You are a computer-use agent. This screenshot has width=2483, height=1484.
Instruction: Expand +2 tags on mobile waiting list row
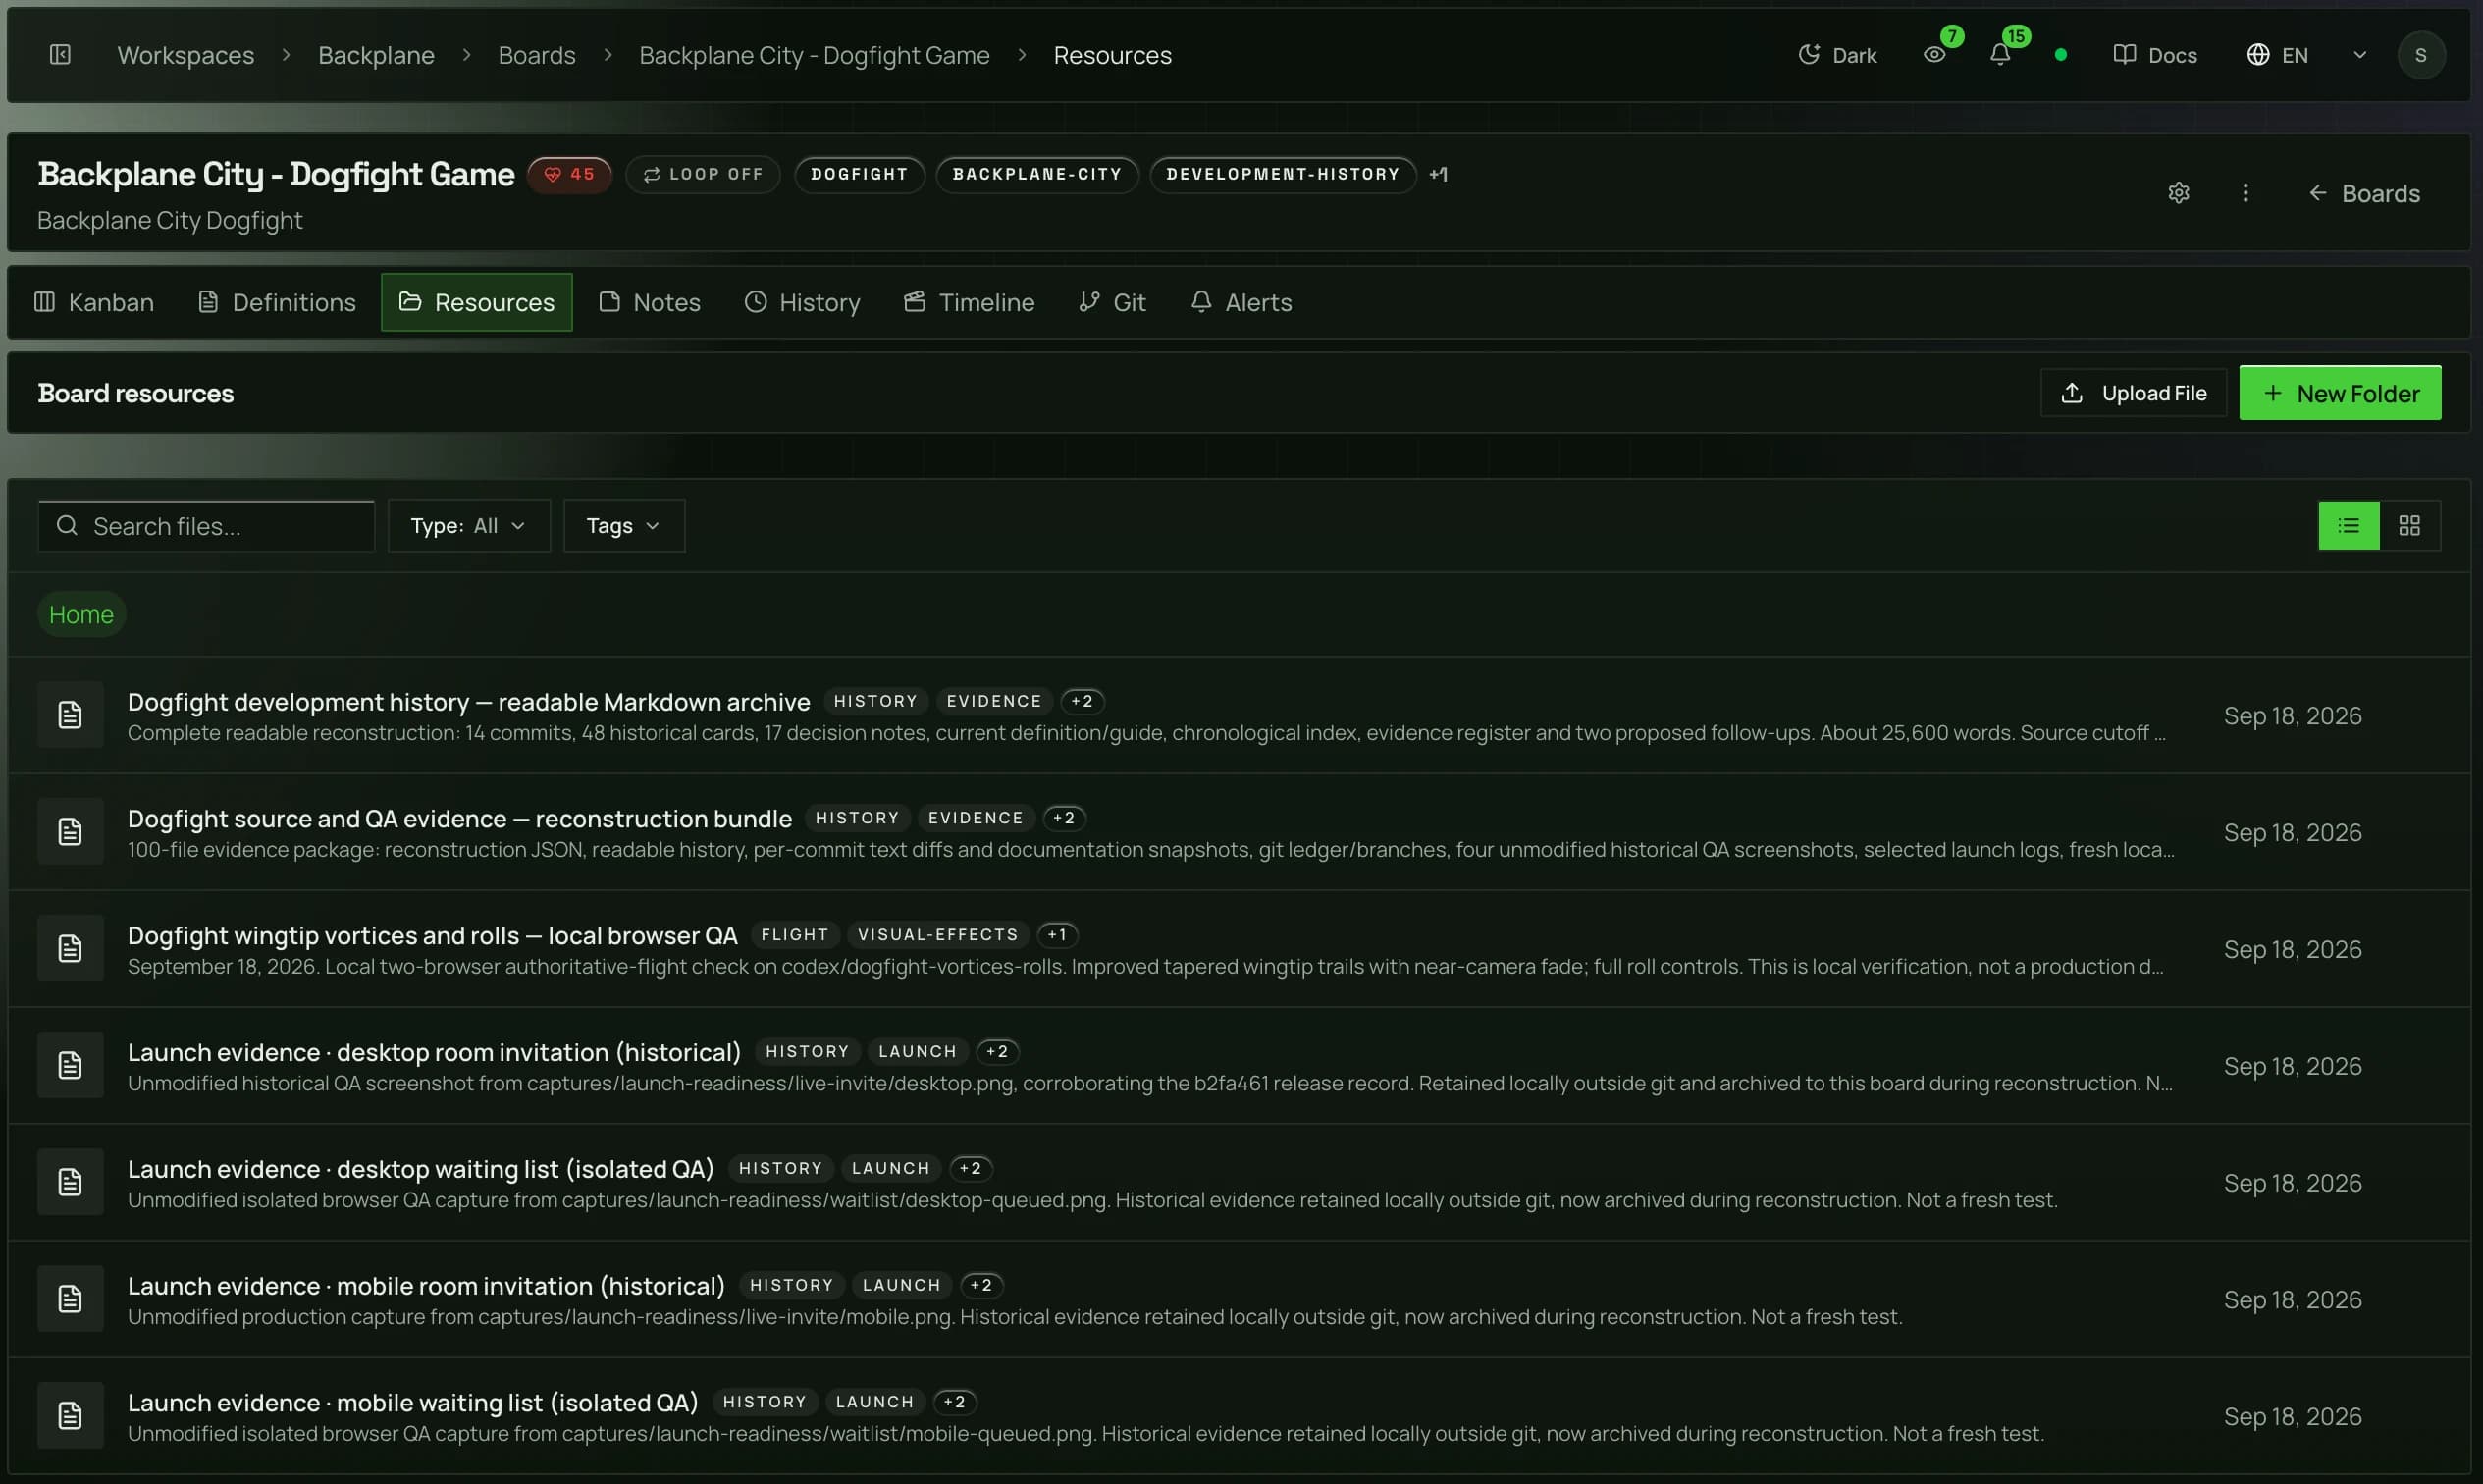tap(953, 1402)
